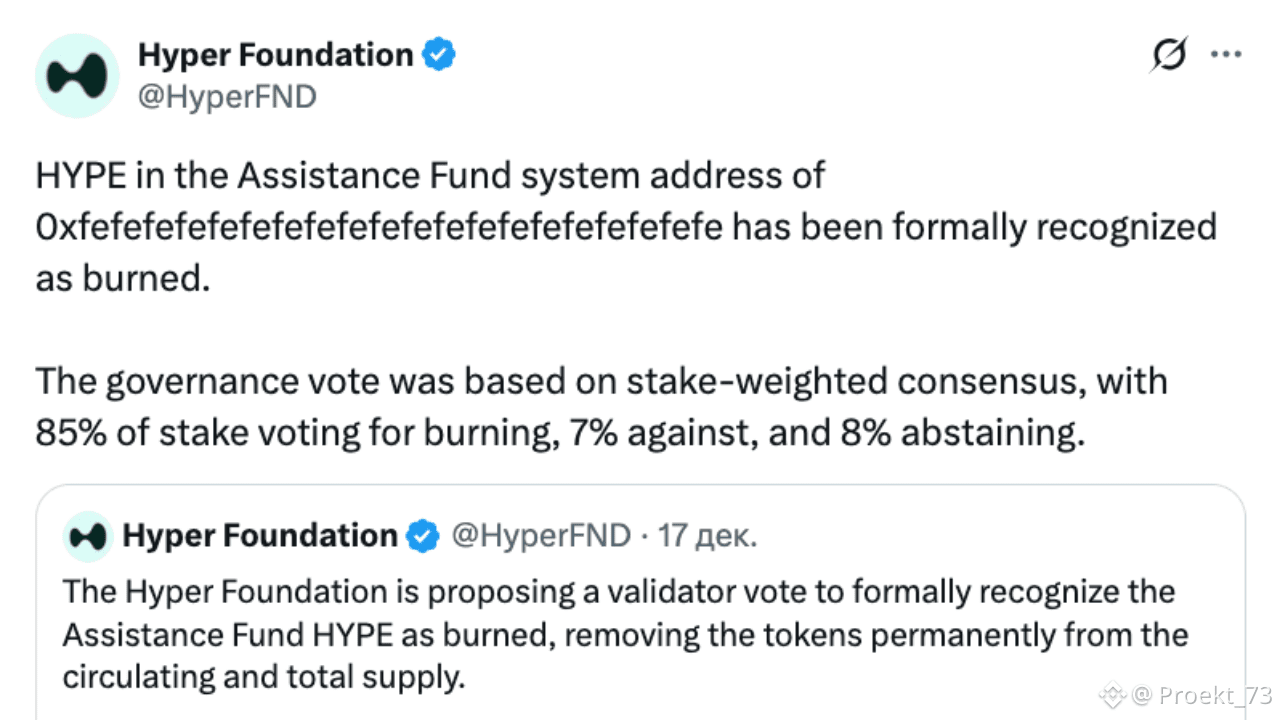1280x720 pixels.
Task: Click the "@ Proekt_73" watermark text
Action: click(1202, 694)
